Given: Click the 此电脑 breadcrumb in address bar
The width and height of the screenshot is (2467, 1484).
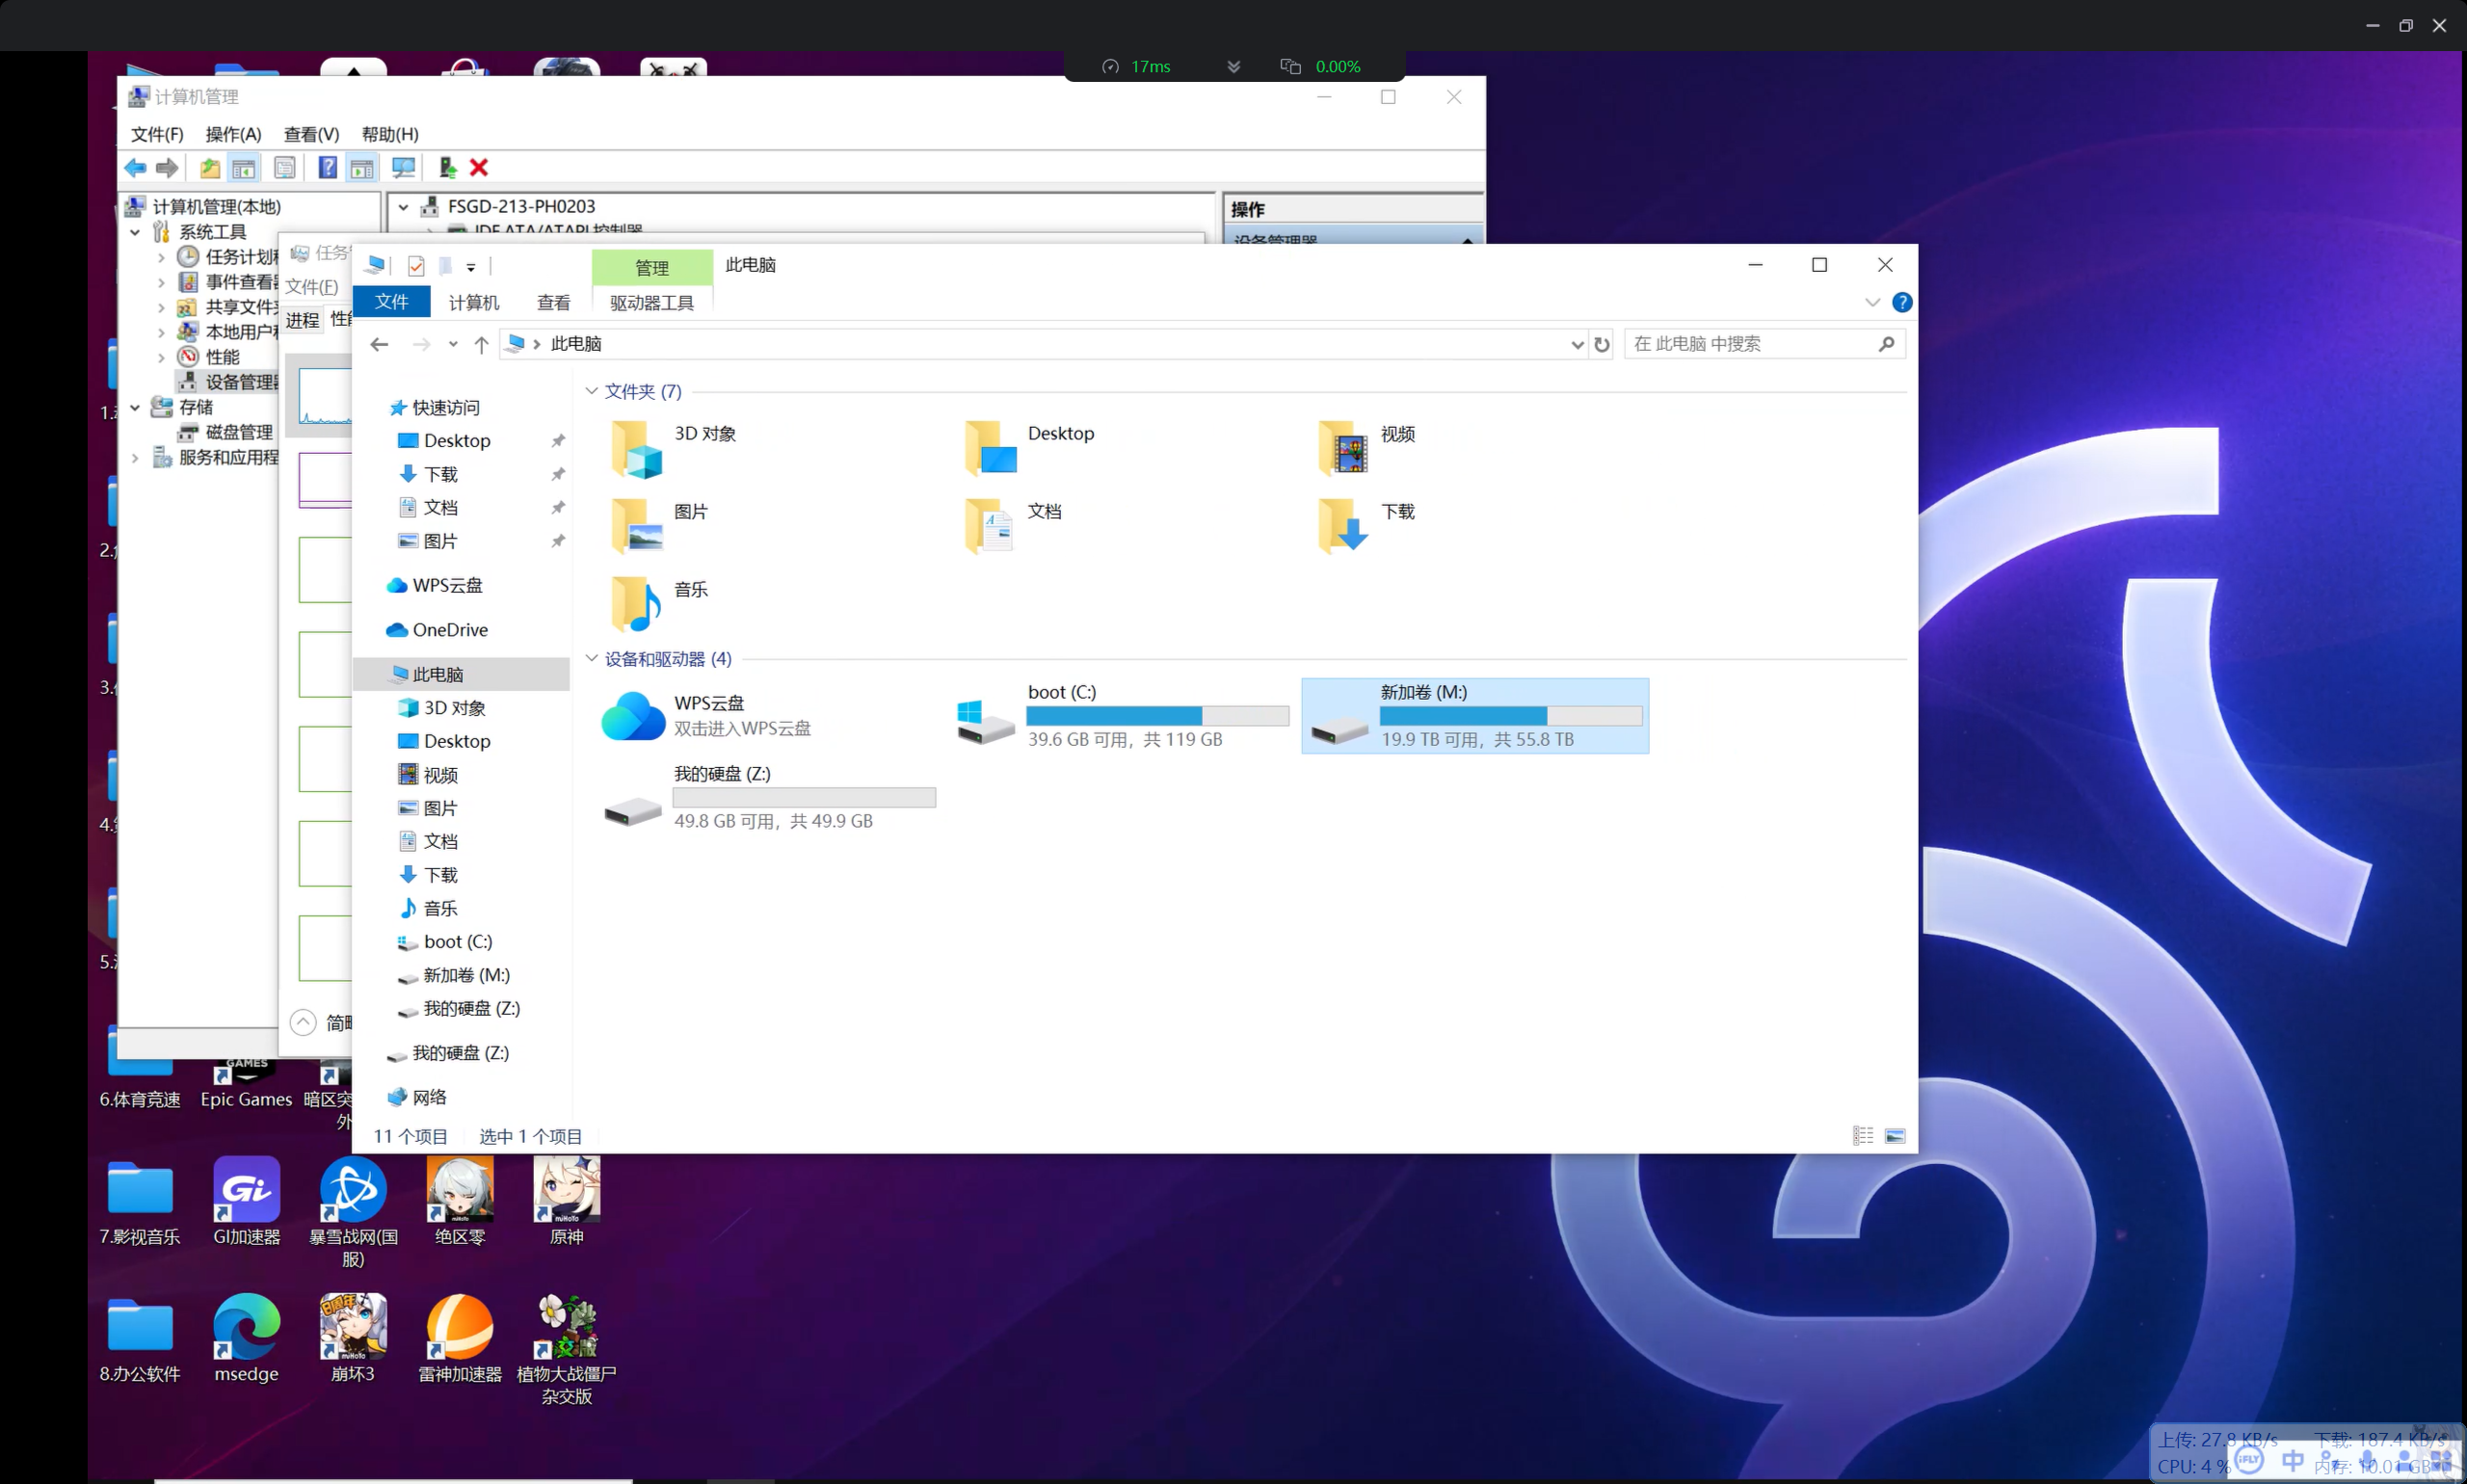Looking at the screenshot, I should tap(576, 344).
